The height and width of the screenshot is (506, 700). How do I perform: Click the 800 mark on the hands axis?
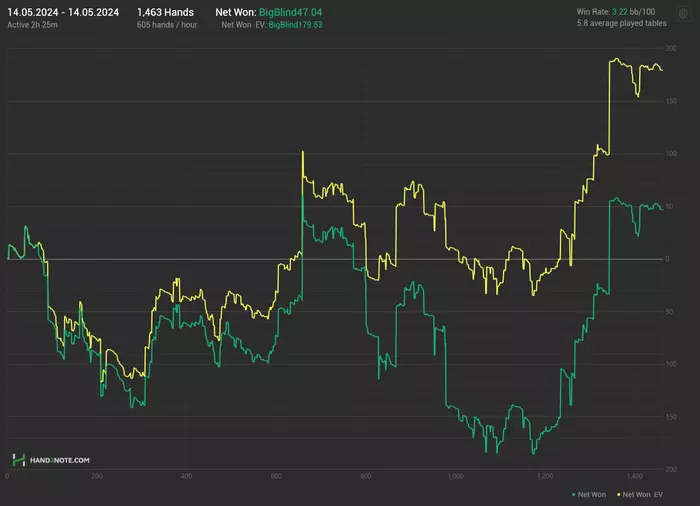[365, 476]
